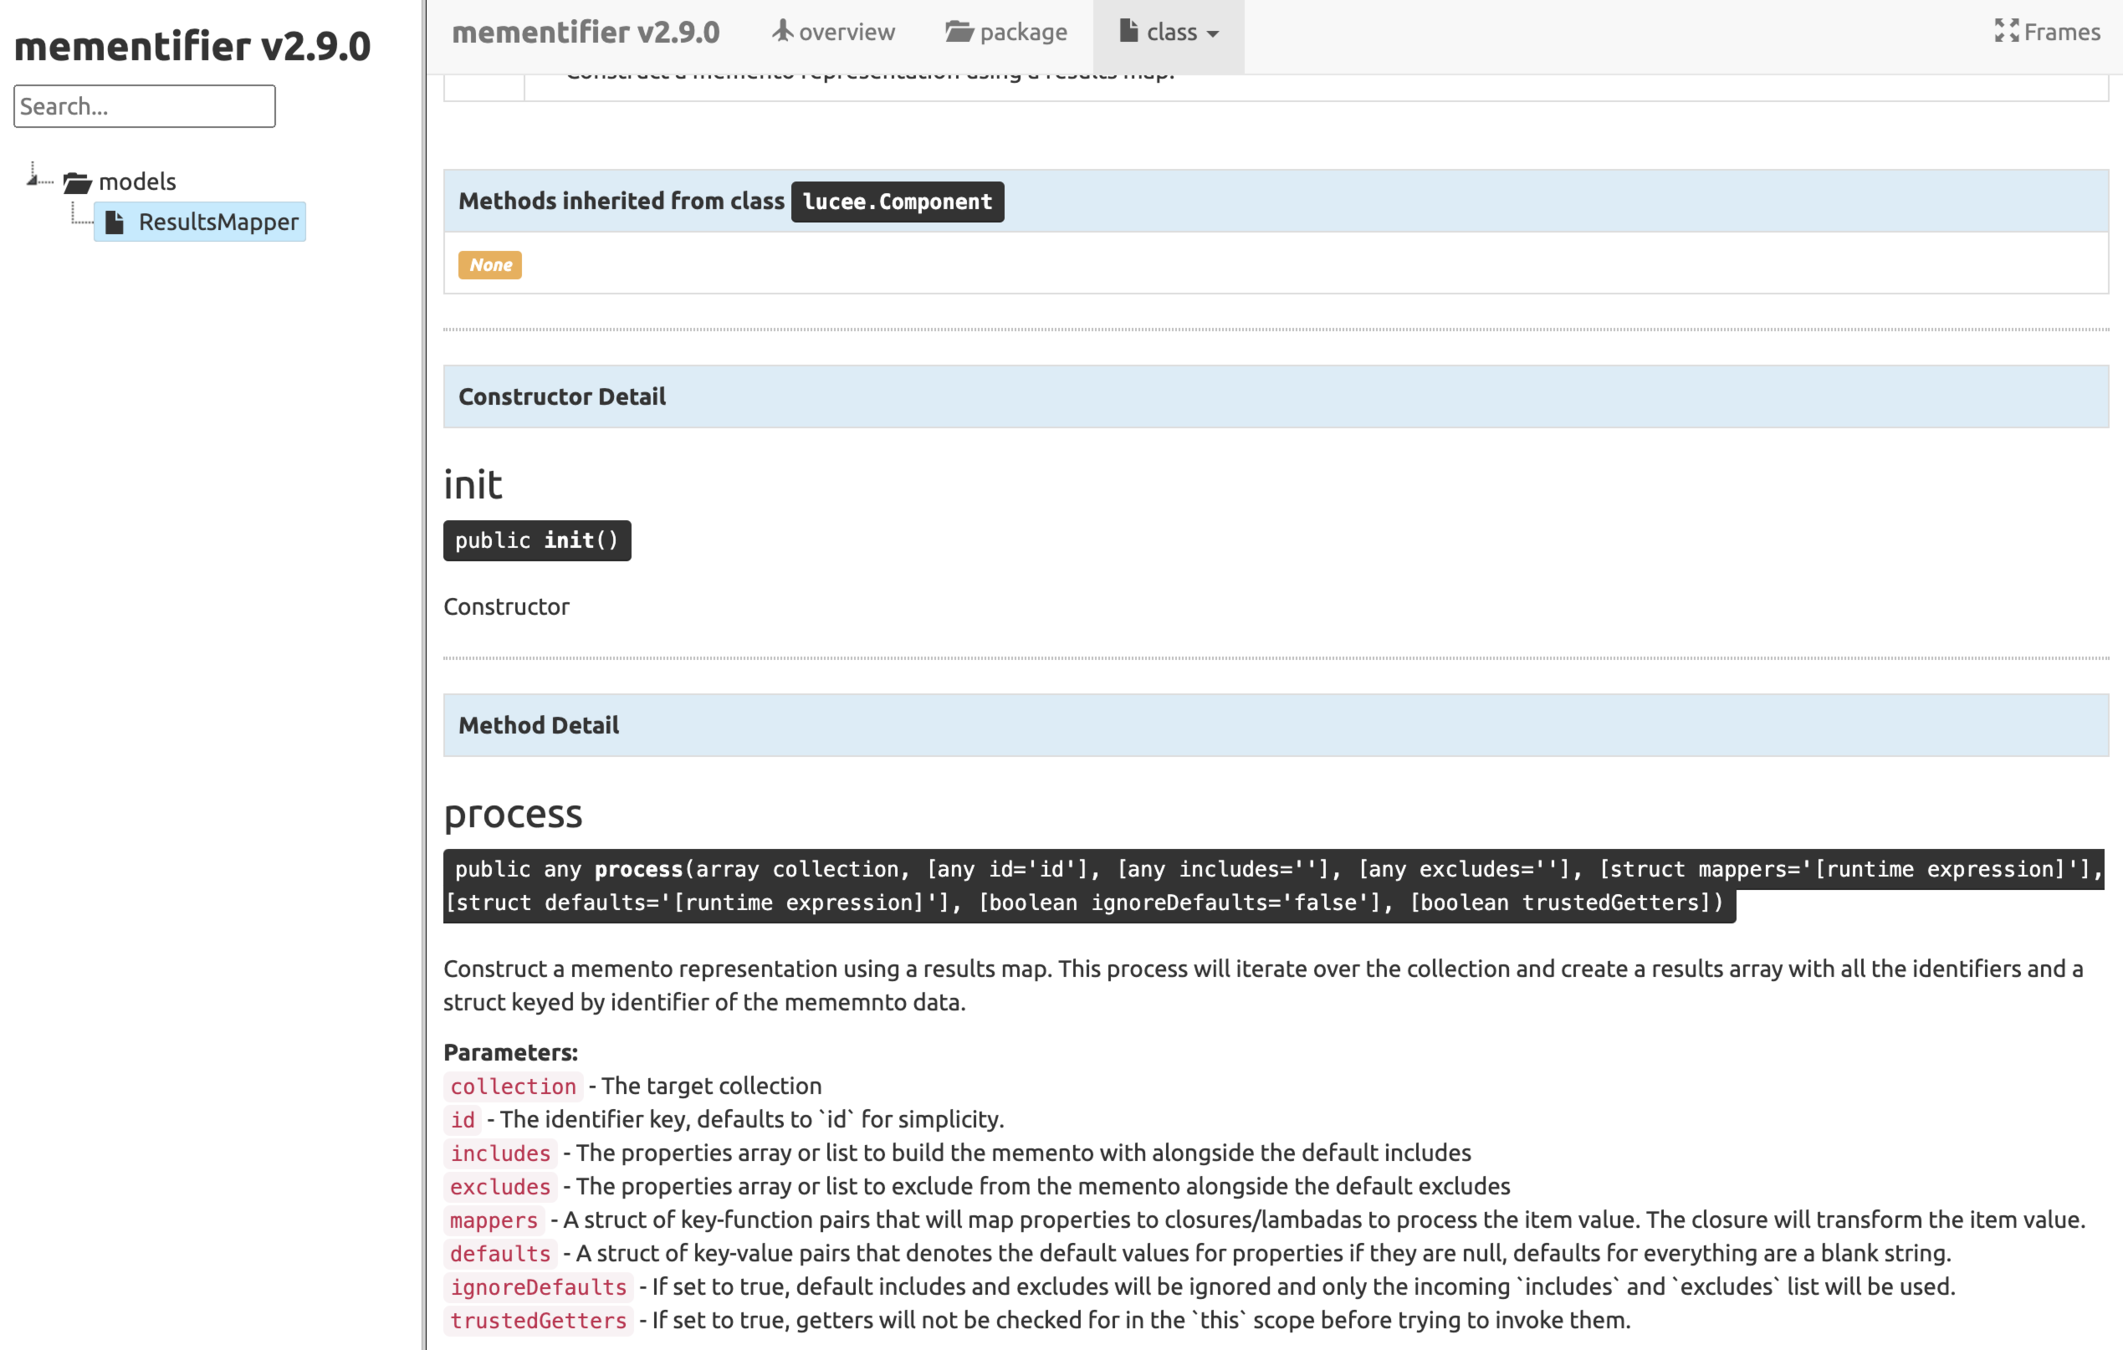Click the mementifier v2.9.0 navbar brand
The height and width of the screenshot is (1350, 2123).
[x=585, y=32]
